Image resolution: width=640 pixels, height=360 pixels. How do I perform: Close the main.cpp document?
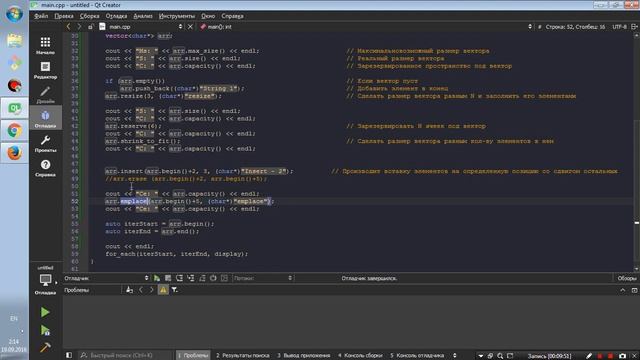point(190,27)
